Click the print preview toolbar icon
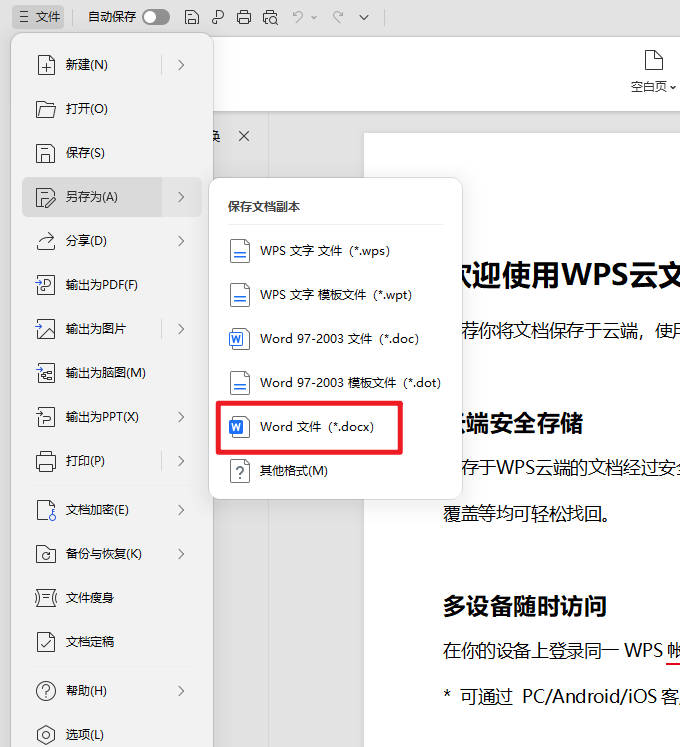 pos(270,18)
